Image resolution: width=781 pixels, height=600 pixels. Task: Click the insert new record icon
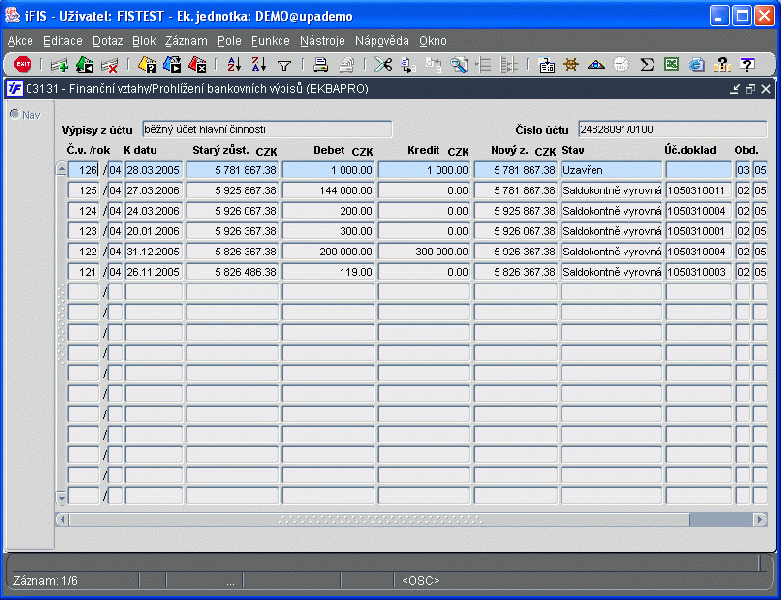tap(59, 65)
